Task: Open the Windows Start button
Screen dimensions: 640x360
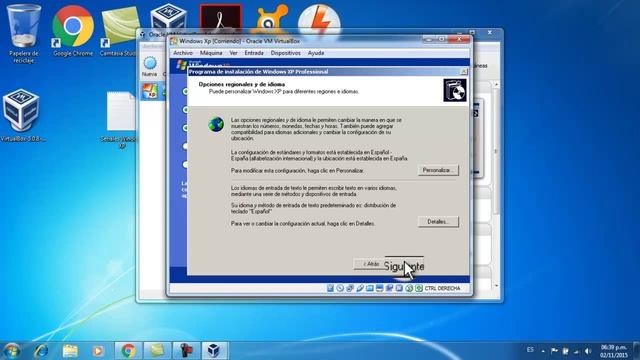Action: pos(11,351)
